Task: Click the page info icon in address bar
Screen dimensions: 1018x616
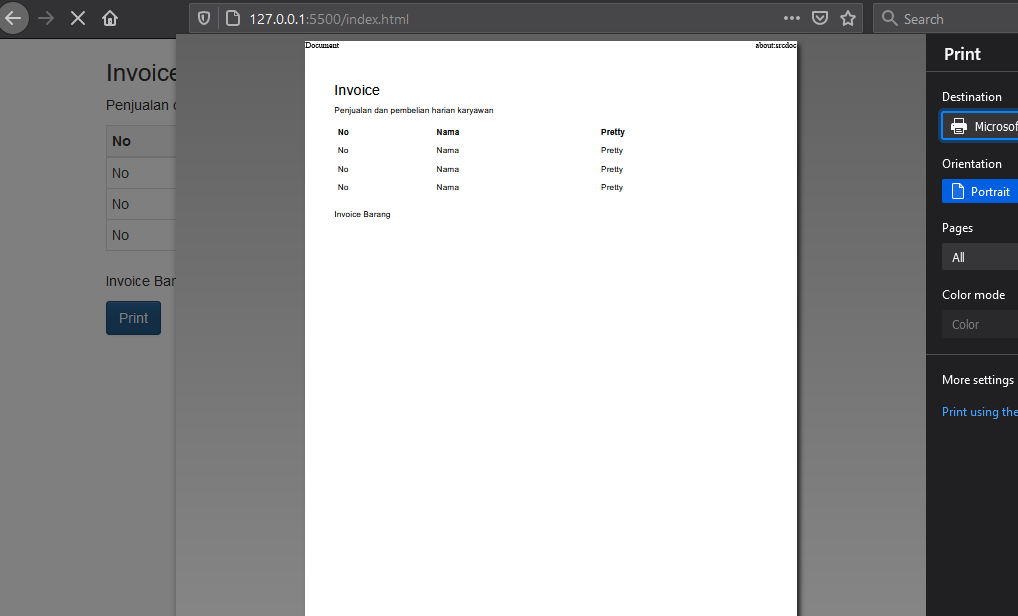Action: pos(231,18)
